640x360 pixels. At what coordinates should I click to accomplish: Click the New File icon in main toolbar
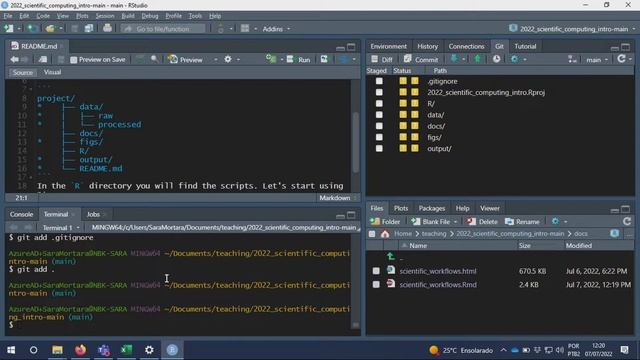click(x=9, y=29)
